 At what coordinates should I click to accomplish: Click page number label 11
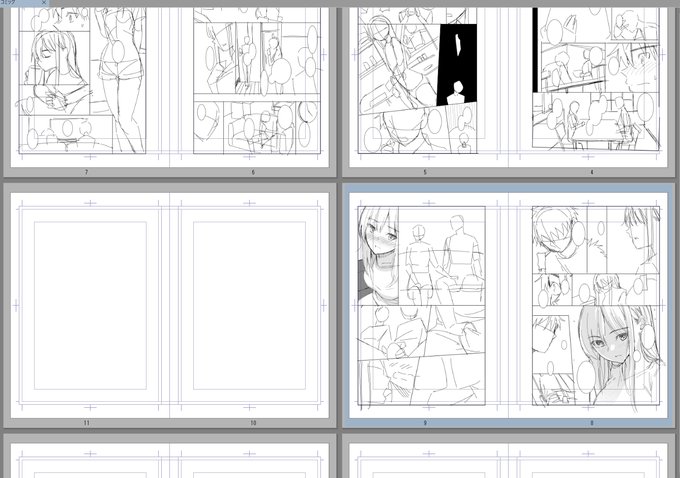coord(87,423)
